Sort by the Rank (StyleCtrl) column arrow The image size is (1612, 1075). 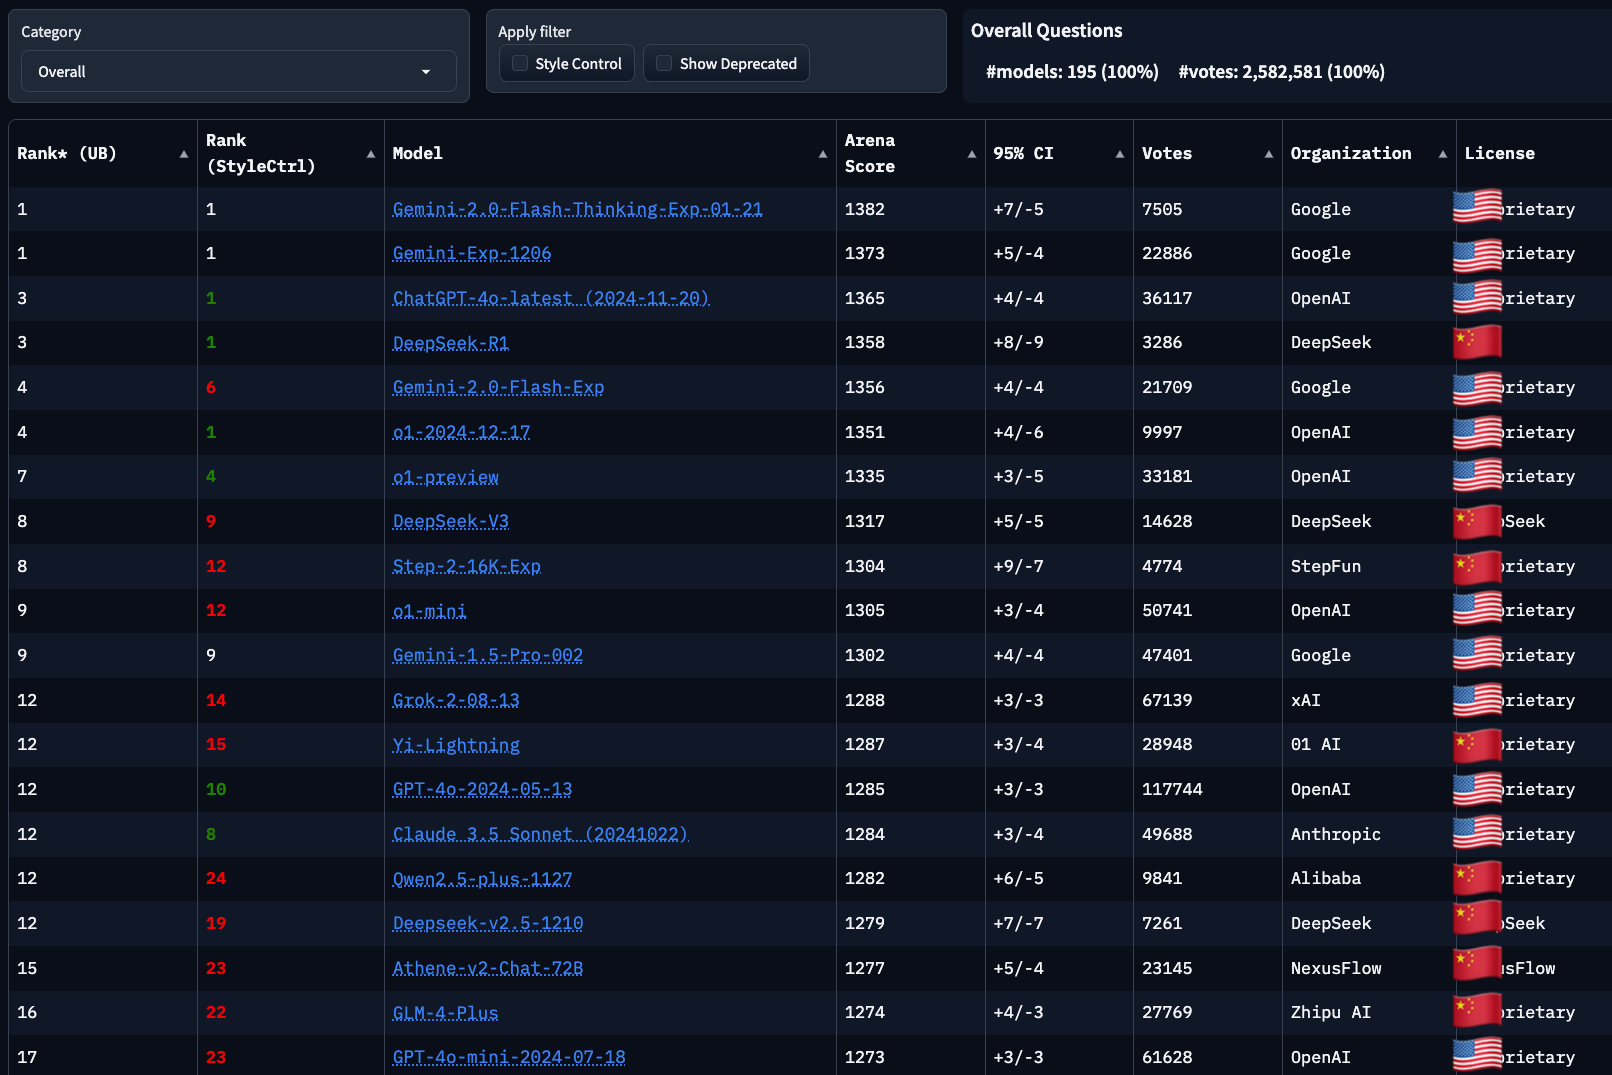(371, 154)
